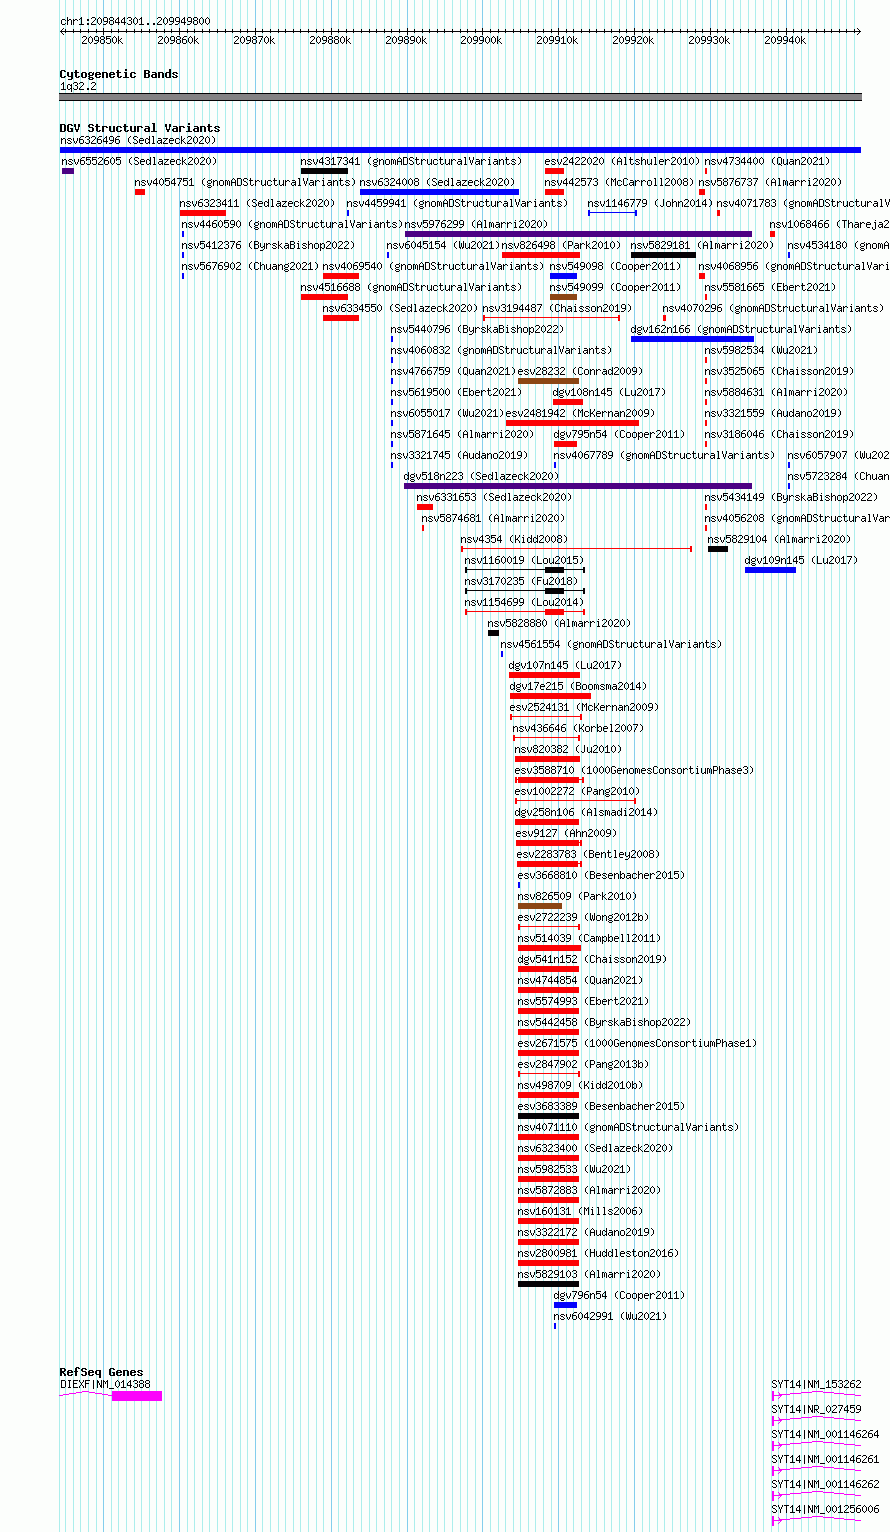Screen dimensions: 890x1532
Task: Click nsv826498 (Park2010) label
Action: (561, 245)
